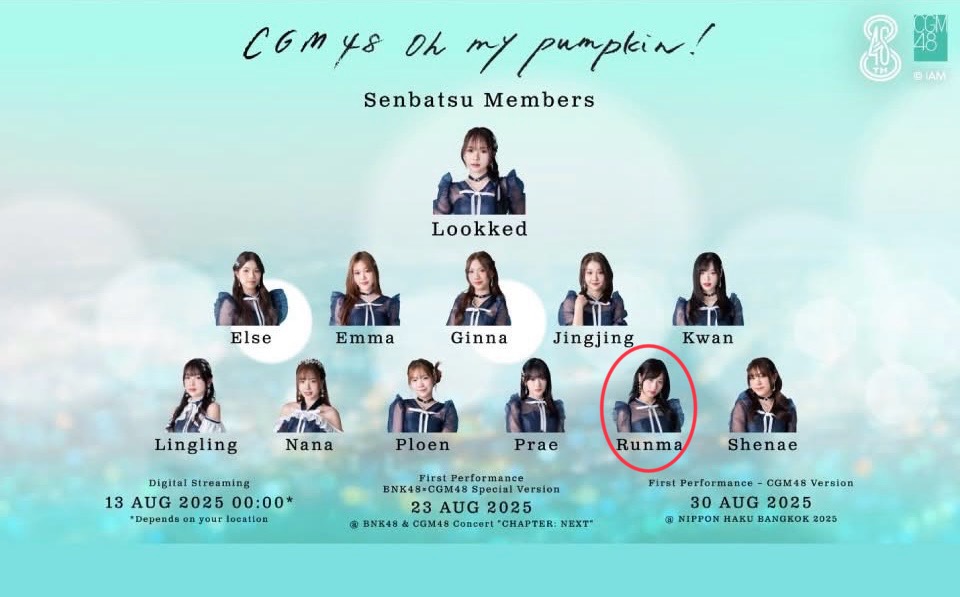Select Else's member photo
This screenshot has width=960, height=597.
251,288
